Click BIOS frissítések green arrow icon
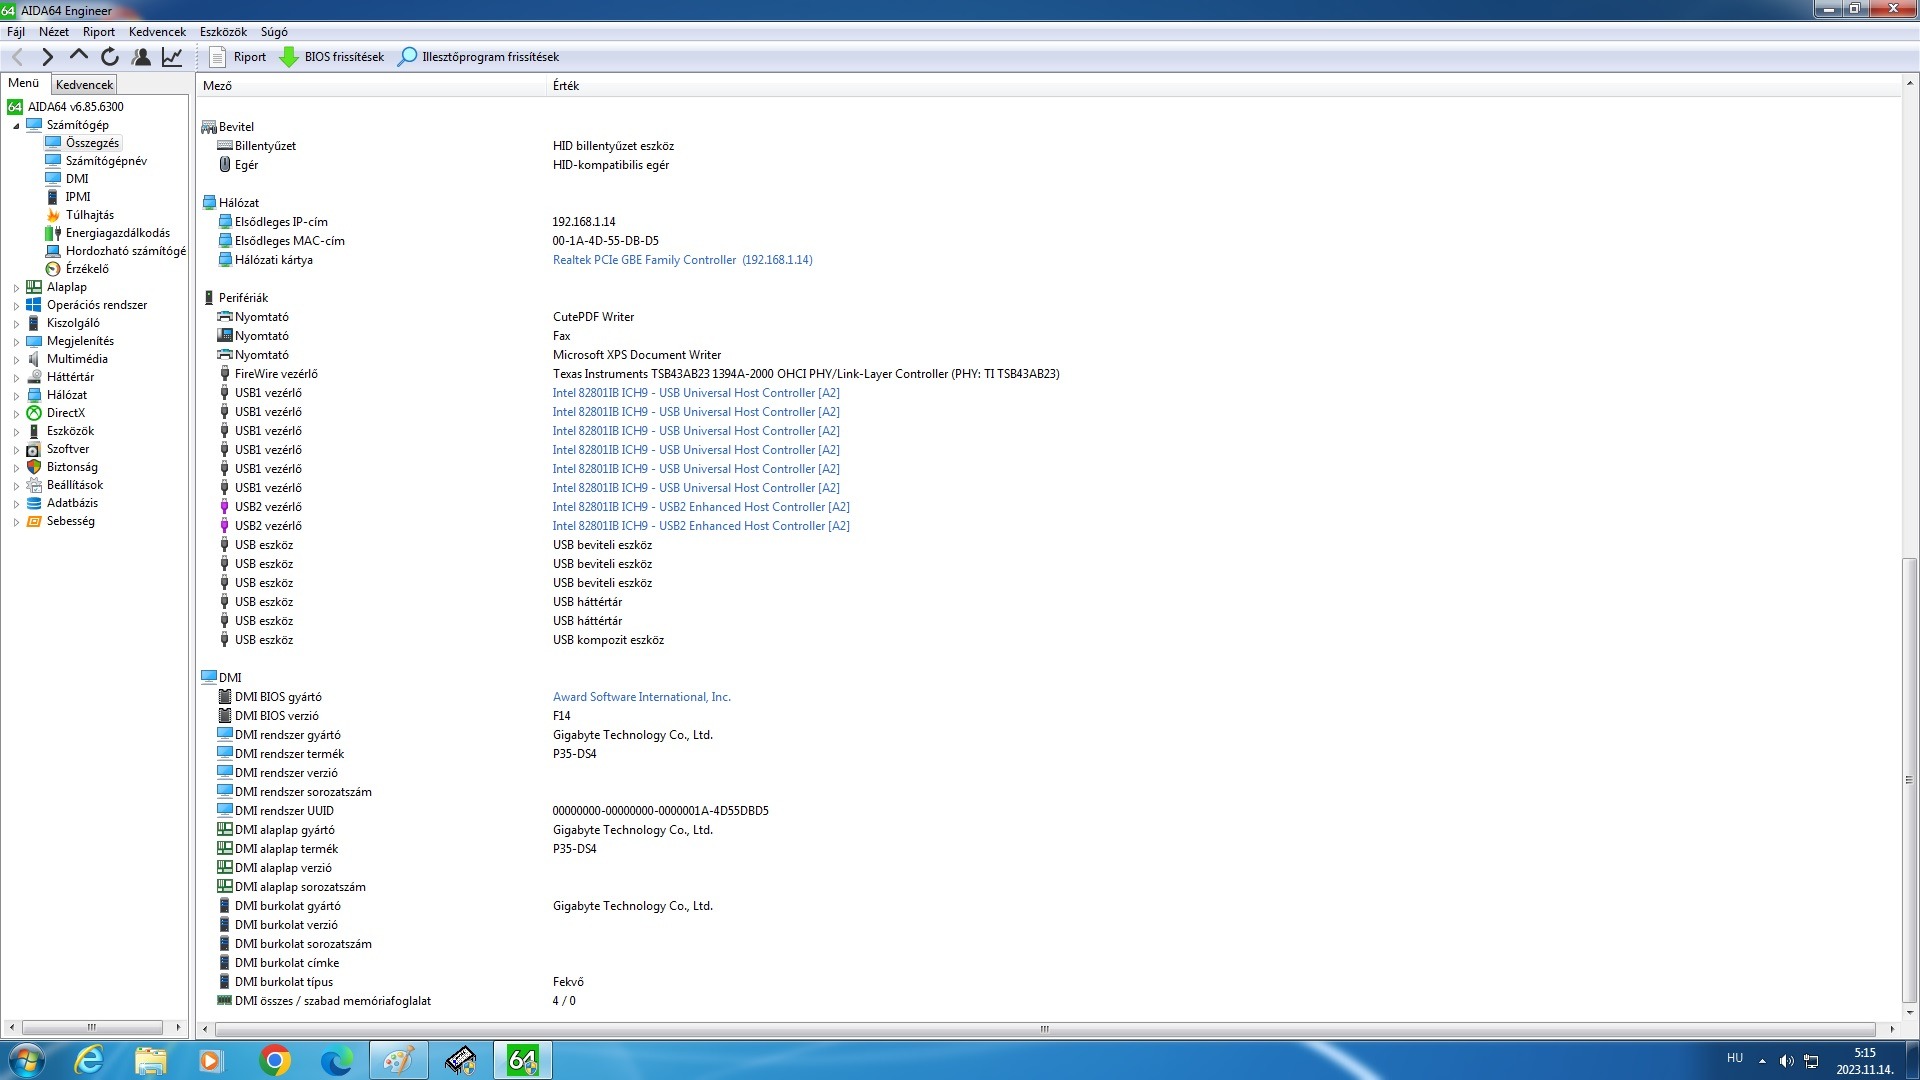Image resolution: width=1920 pixels, height=1080 pixels. [x=289, y=57]
